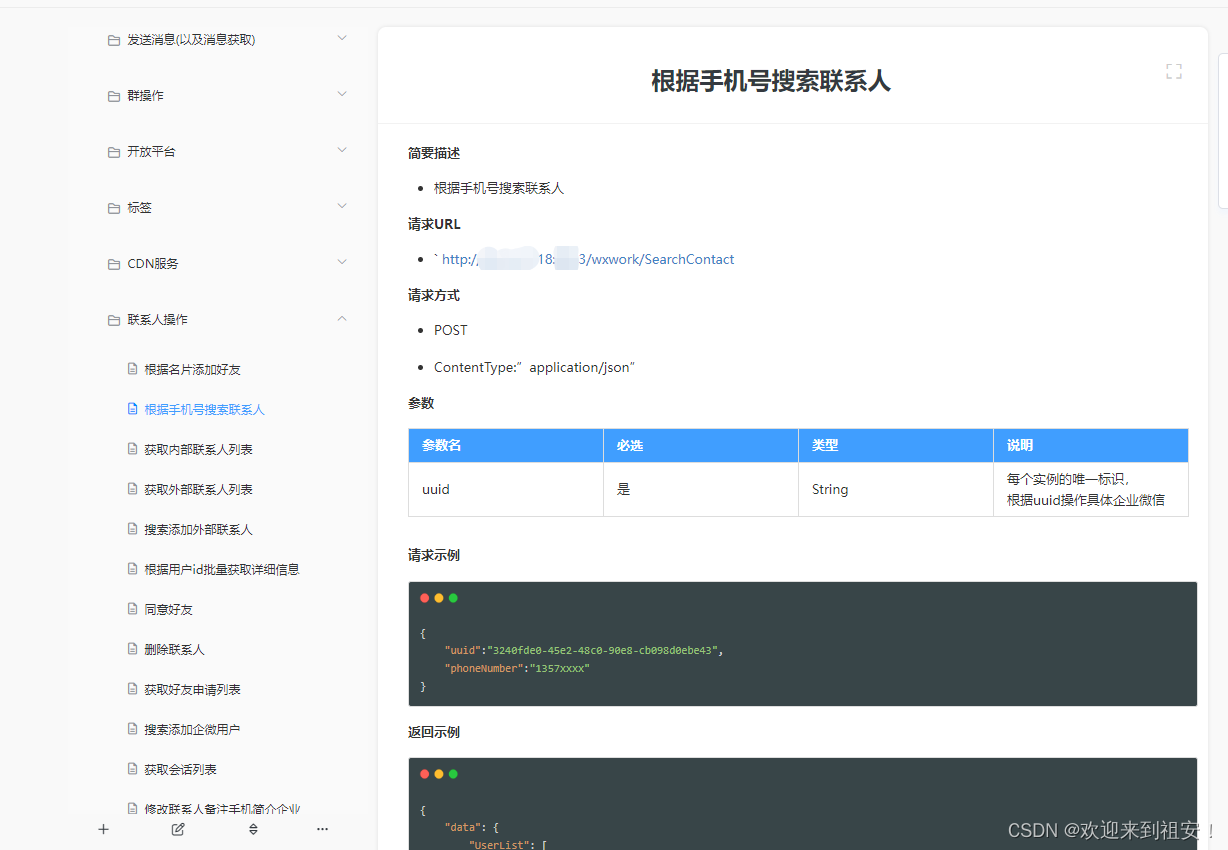1228x850 pixels.
Task: Click the sort arrows icon in bottom toolbar
Action: [x=253, y=829]
